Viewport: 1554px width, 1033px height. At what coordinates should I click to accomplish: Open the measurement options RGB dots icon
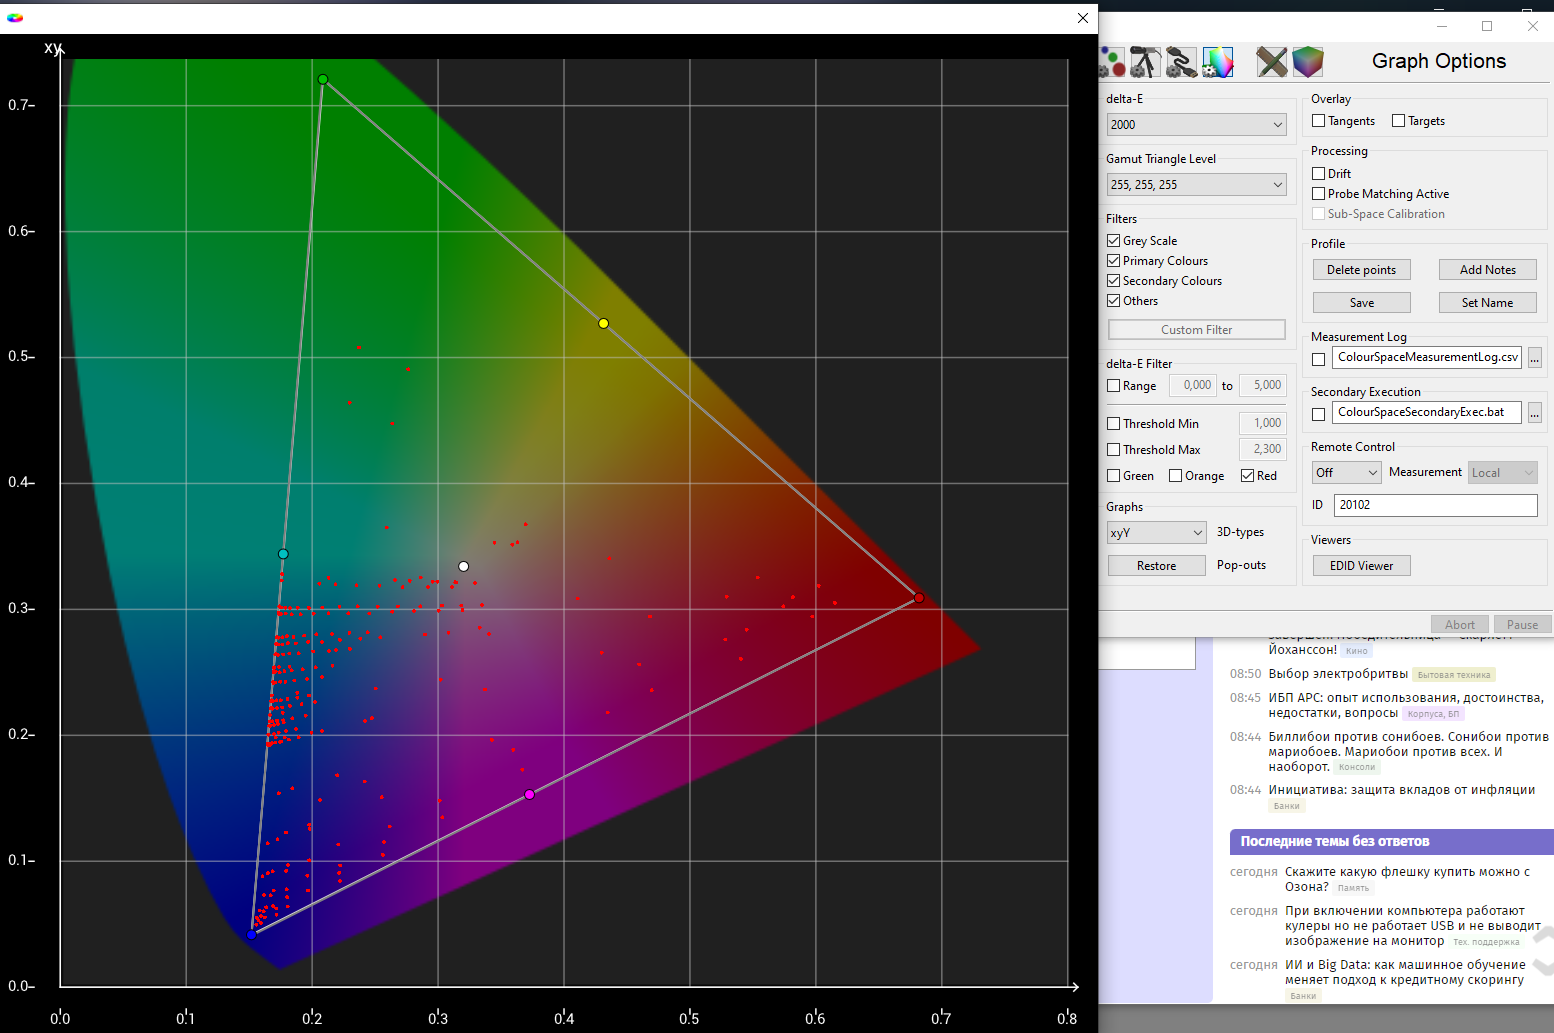coord(1112,62)
